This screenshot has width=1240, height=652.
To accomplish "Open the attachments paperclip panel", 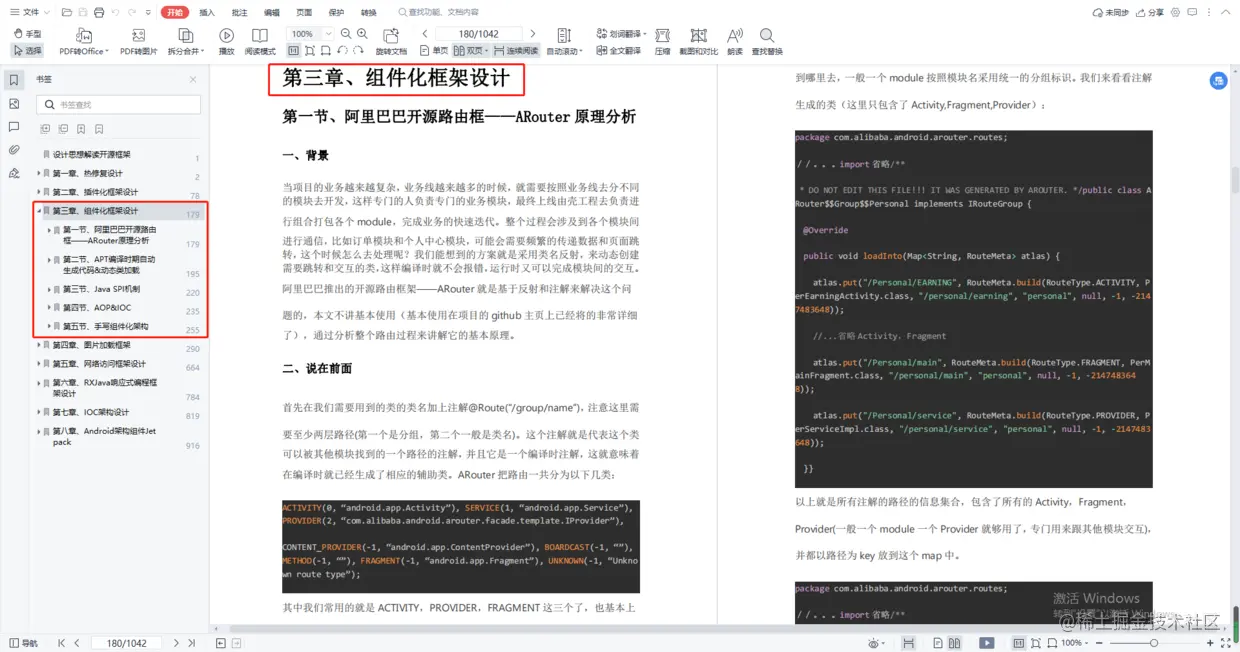I will point(14,150).
